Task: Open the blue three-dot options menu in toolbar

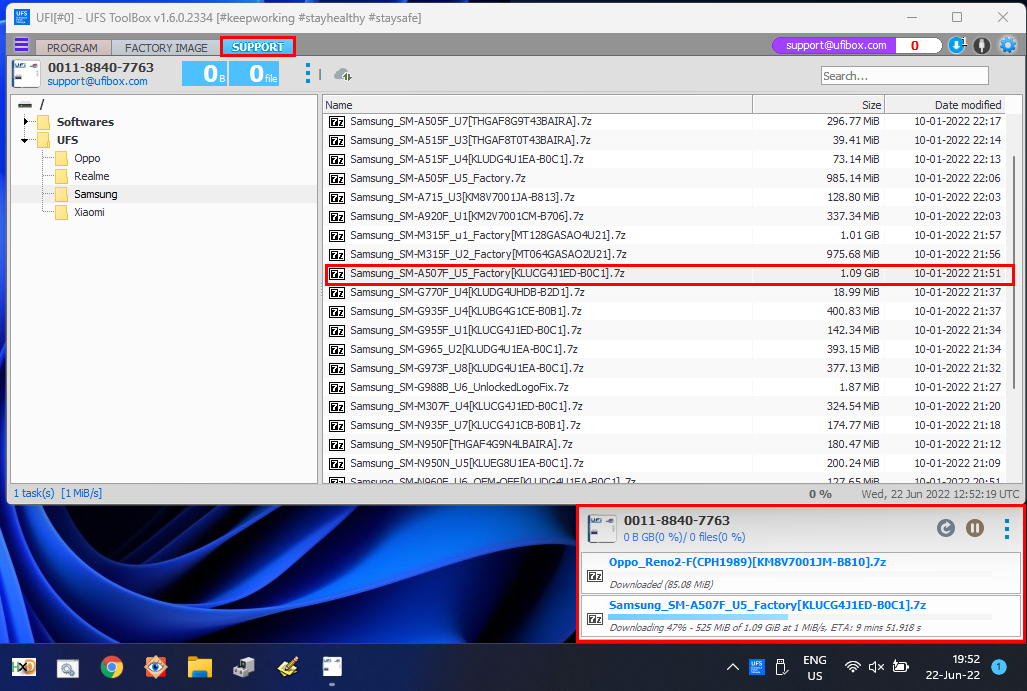Action: pyautogui.click(x=308, y=73)
